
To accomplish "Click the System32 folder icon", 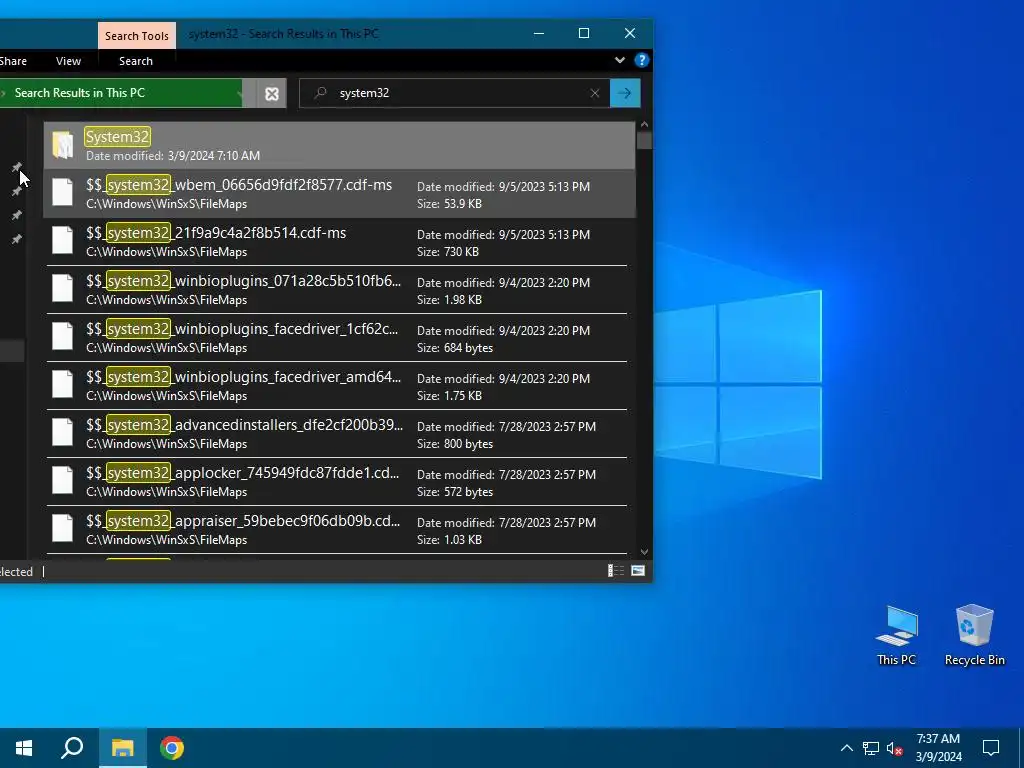I will (63, 144).
